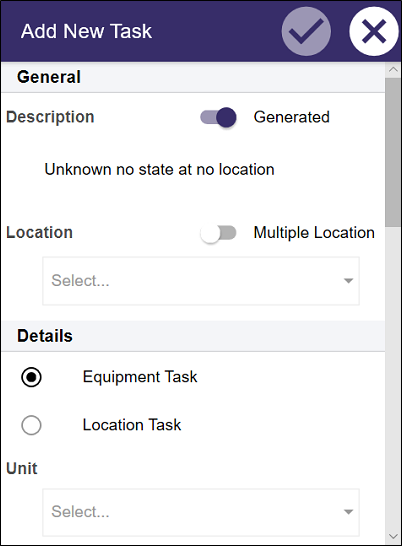Open the Unit Select dropdown
The image size is (402, 546).
tap(201, 512)
